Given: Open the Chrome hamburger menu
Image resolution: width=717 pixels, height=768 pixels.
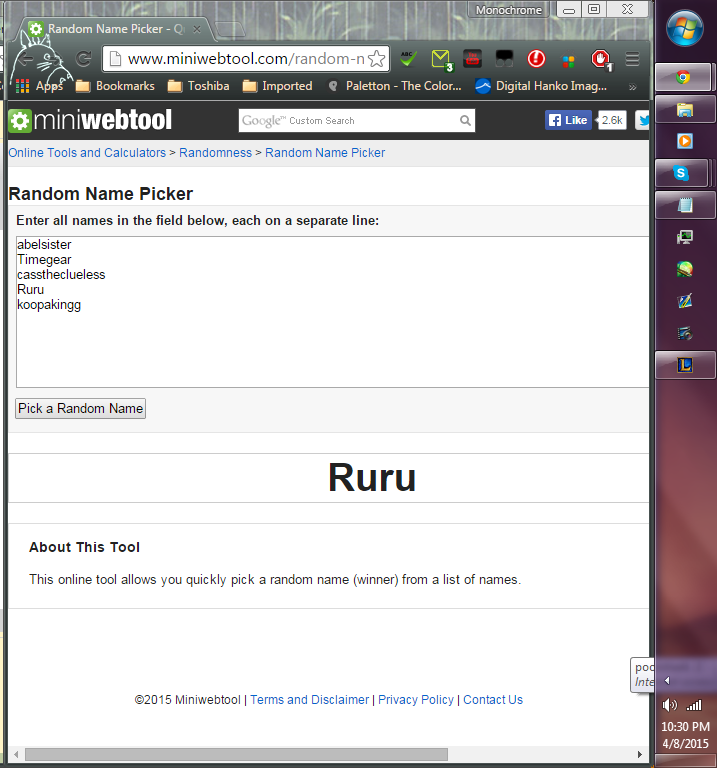Looking at the screenshot, I should (632, 59).
